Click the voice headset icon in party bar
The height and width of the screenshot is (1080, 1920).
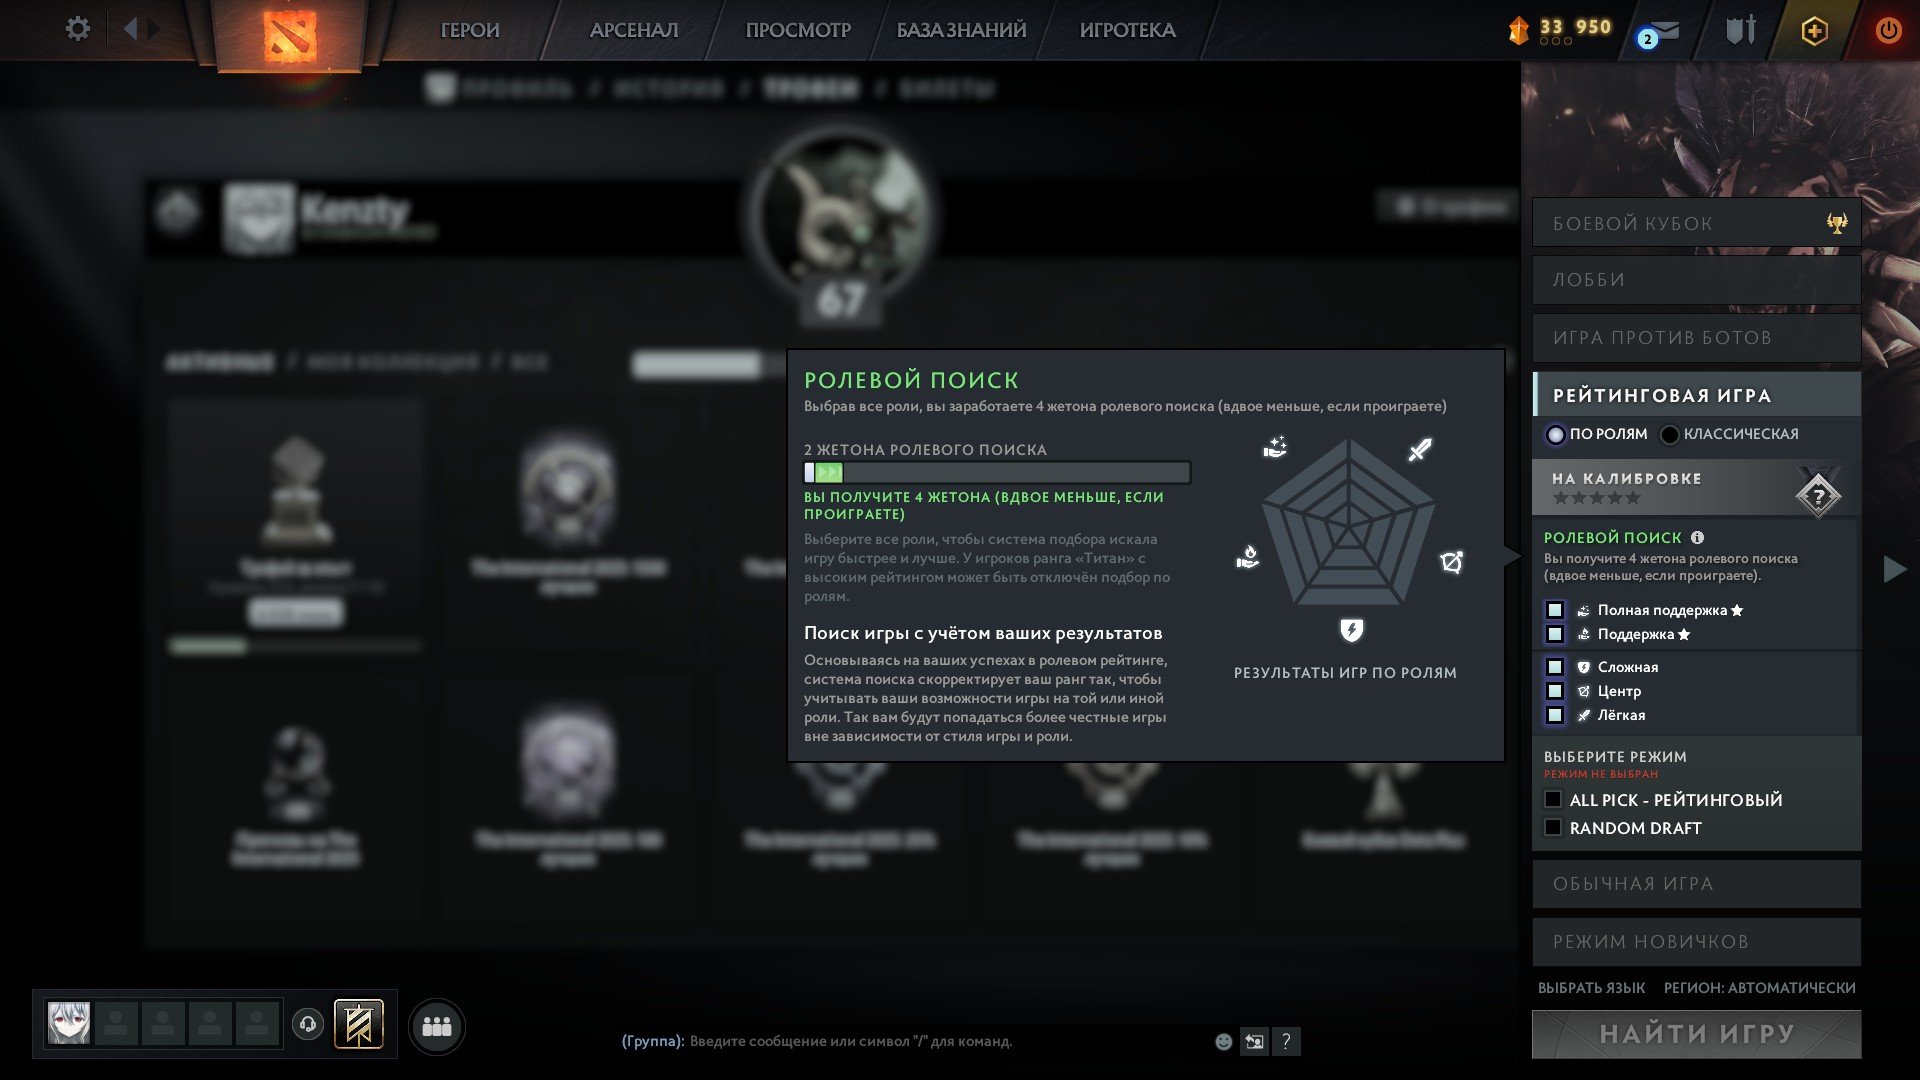tap(308, 1024)
